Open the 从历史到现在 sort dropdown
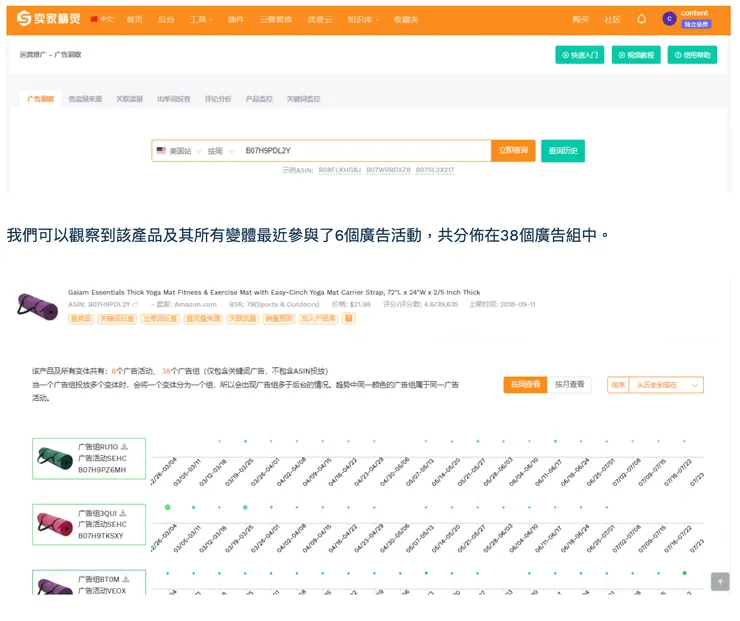The image size is (740, 621). pyautogui.click(x=665, y=385)
